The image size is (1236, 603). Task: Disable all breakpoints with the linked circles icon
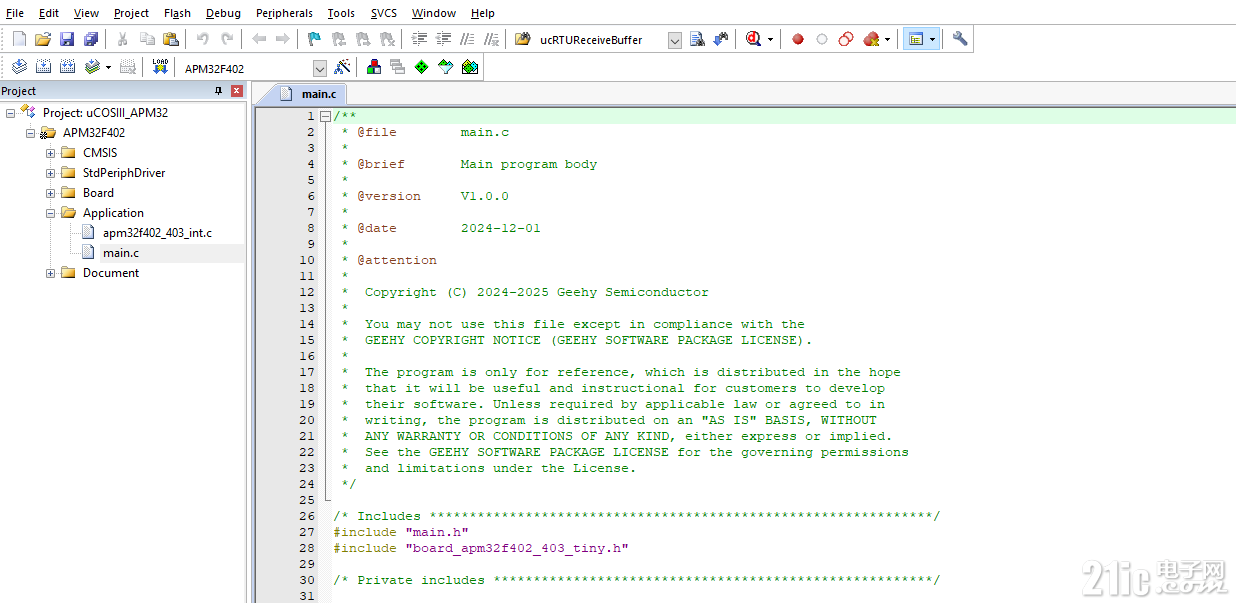(846, 39)
